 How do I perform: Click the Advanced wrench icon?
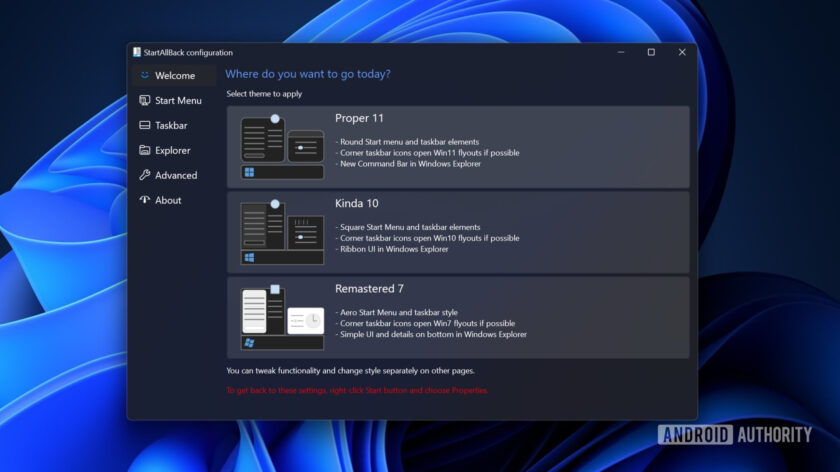145,176
